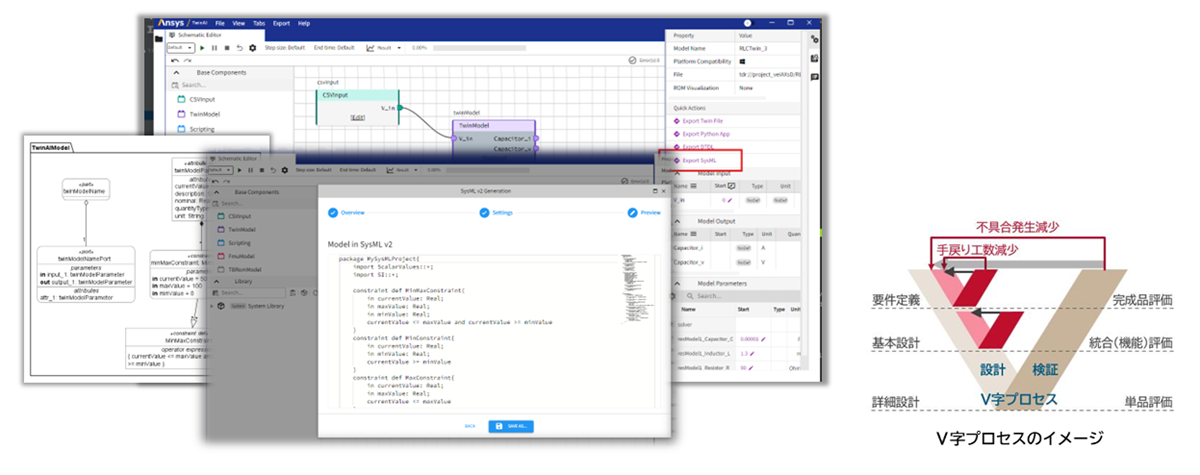The image size is (1200, 475).
Task: Click the BACK button in SysML dialog
Action: 470,426
